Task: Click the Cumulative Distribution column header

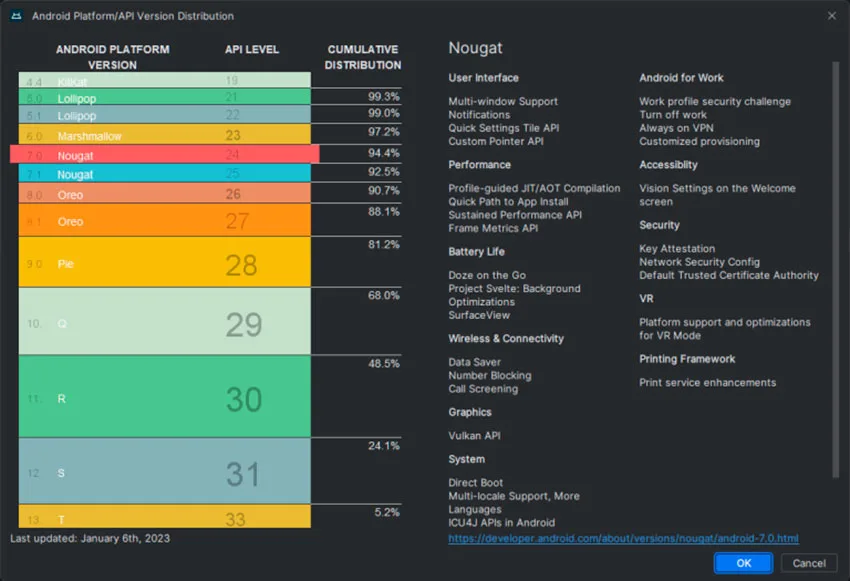Action: (363, 57)
